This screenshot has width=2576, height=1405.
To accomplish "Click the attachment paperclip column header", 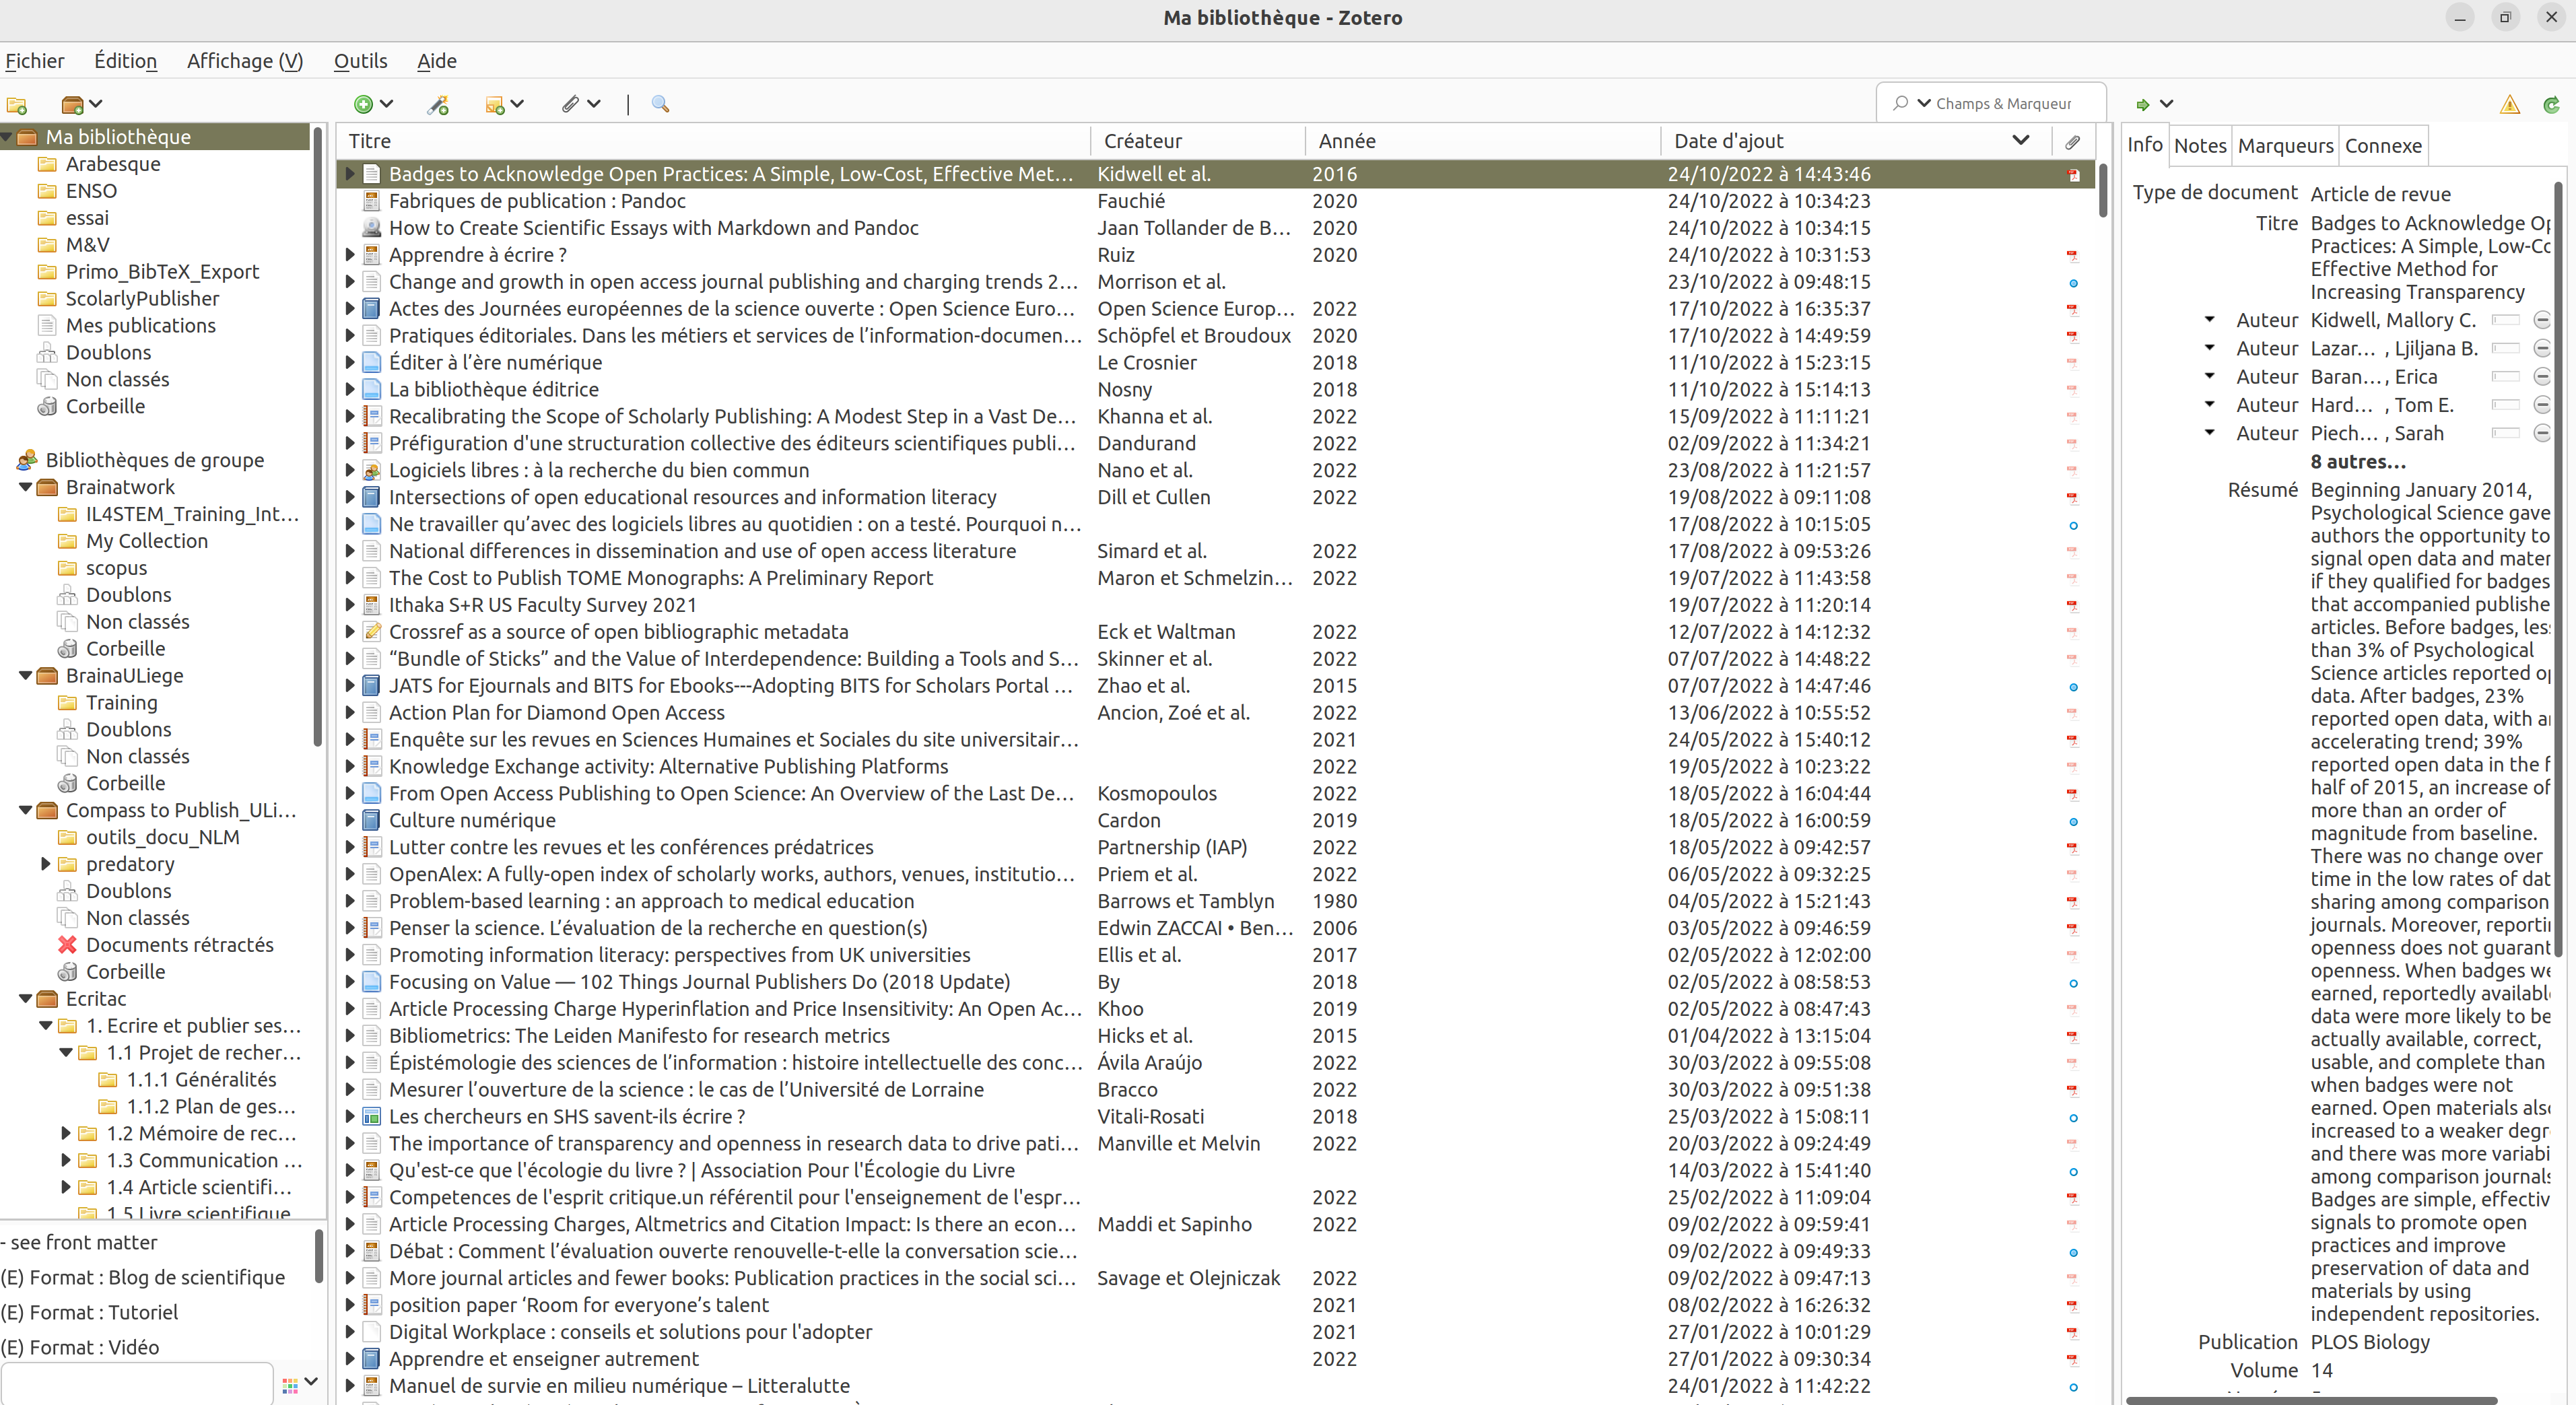I will (2073, 142).
